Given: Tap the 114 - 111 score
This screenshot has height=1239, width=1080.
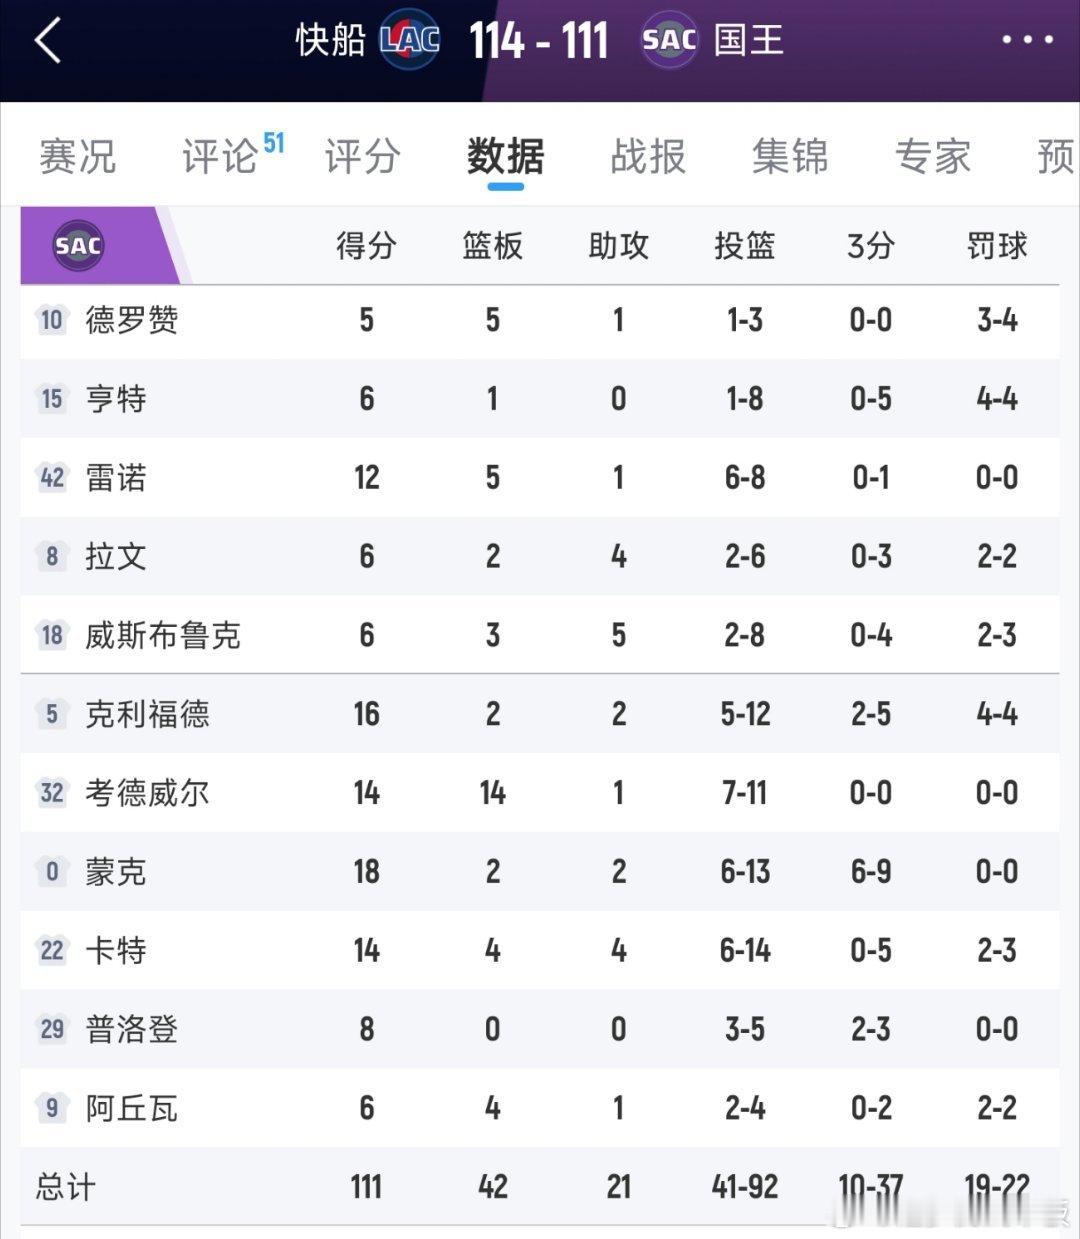Looking at the screenshot, I should pos(539,42).
